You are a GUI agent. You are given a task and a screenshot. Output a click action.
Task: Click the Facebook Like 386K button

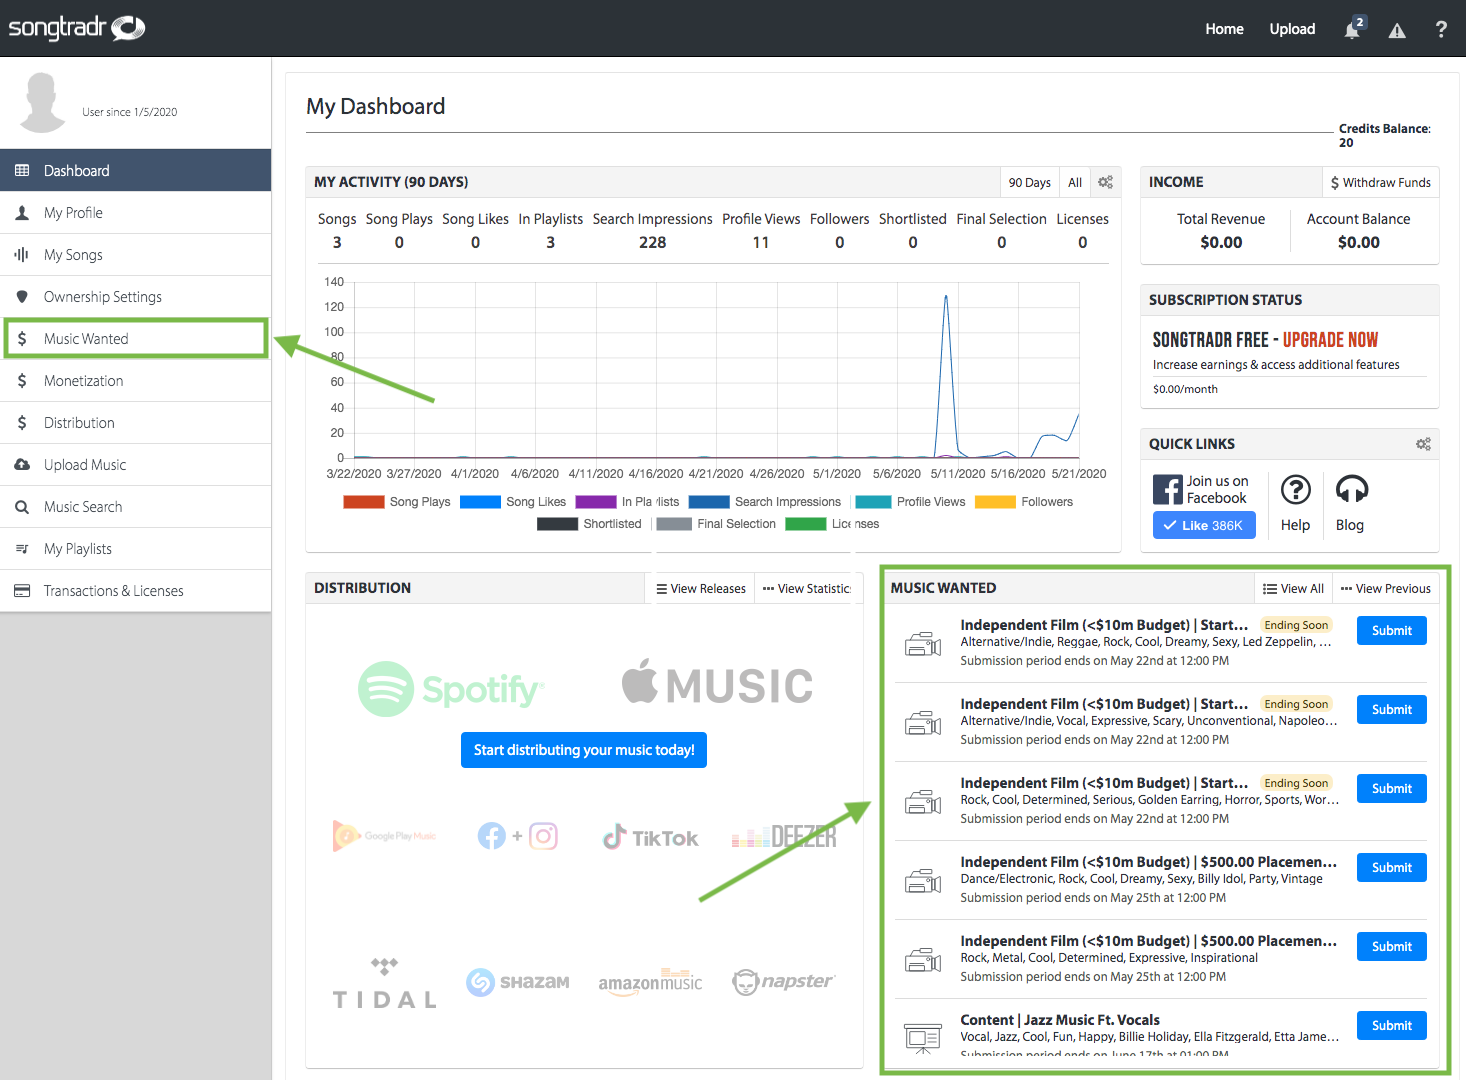tap(1204, 525)
